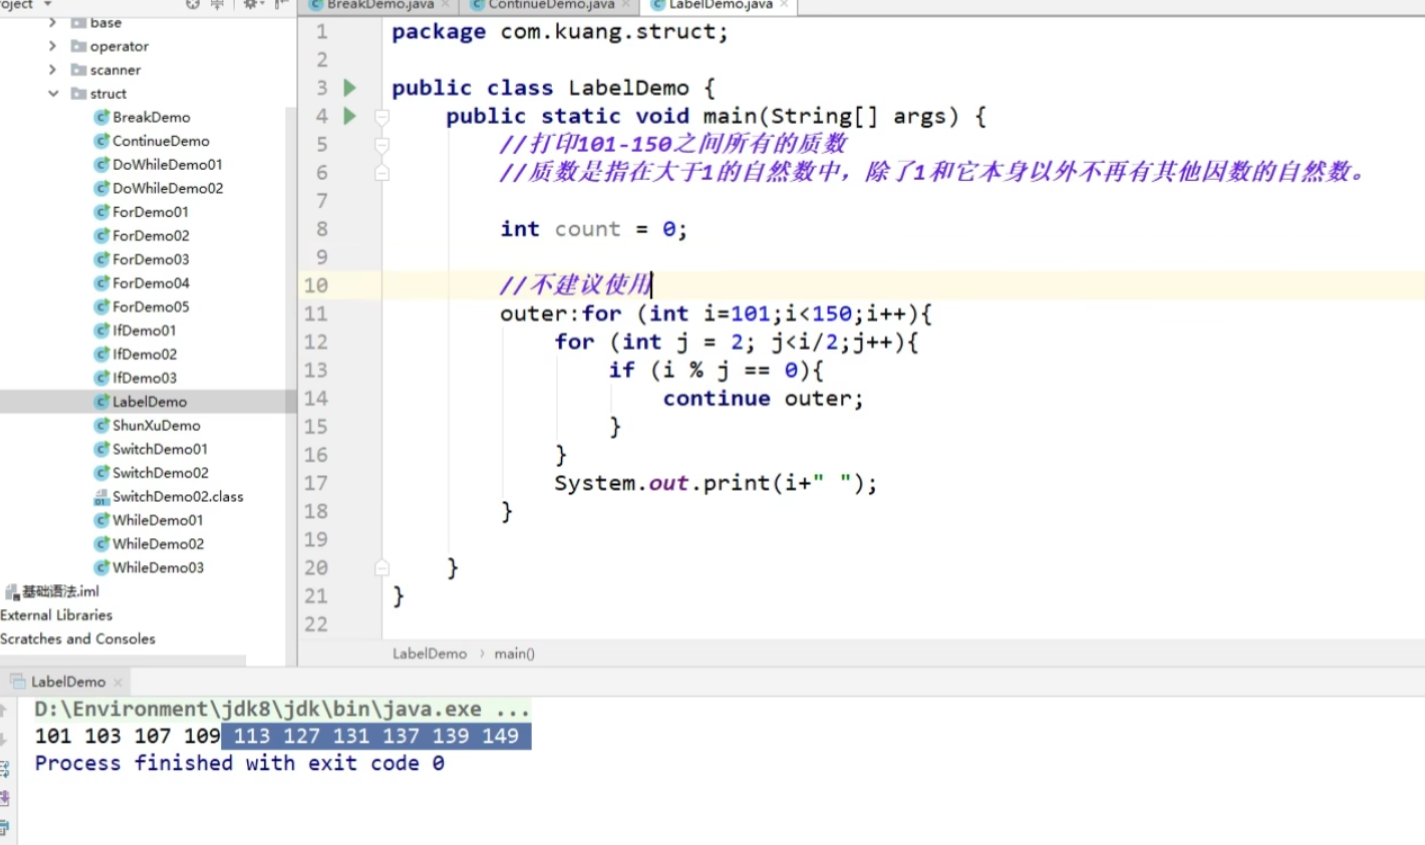Open Project panel settings gear
Image resolution: width=1425 pixels, height=845 pixels.
(x=251, y=5)
